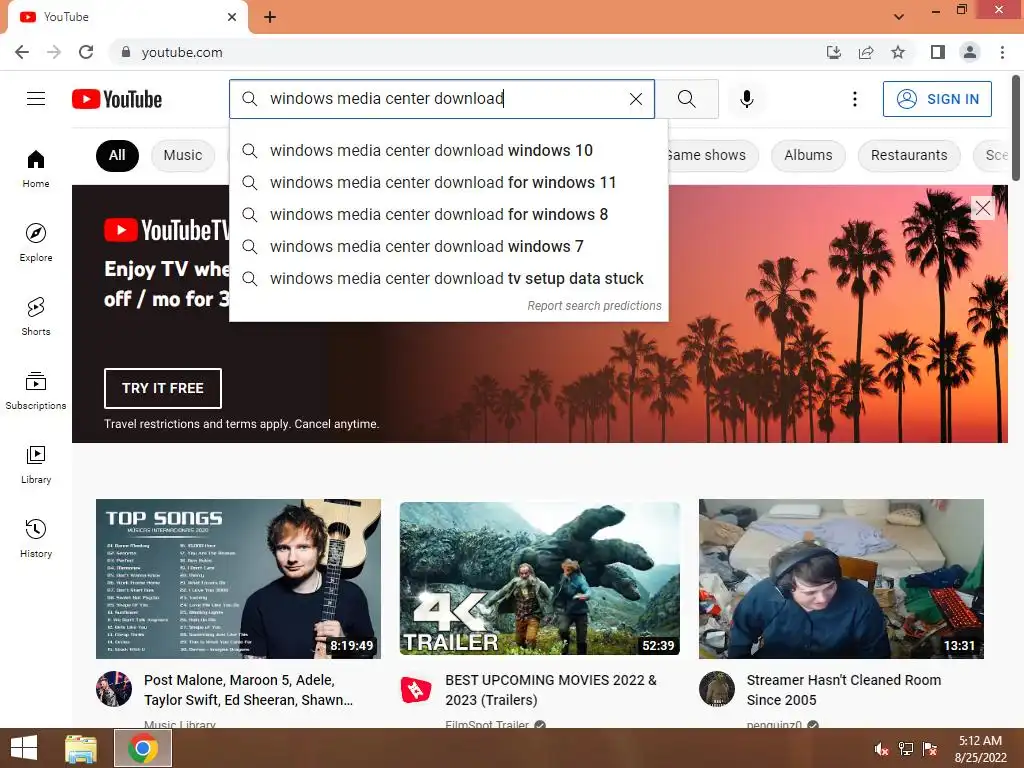Select suggestion 'download windows 10'
1024x768 pixels.
pos(449,150)
